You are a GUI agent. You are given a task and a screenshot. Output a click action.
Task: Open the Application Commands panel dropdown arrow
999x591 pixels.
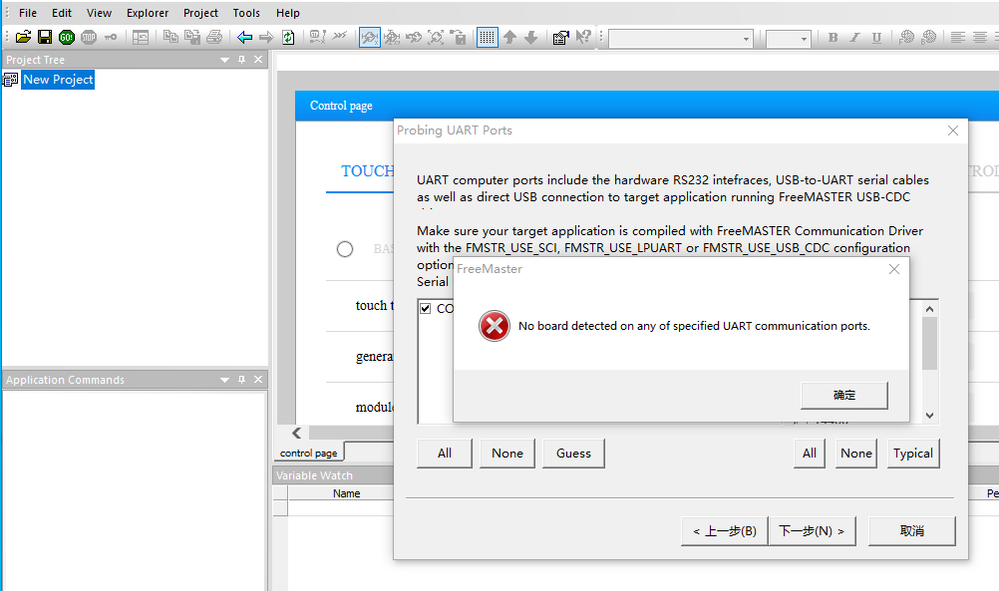tap(224, 380)
